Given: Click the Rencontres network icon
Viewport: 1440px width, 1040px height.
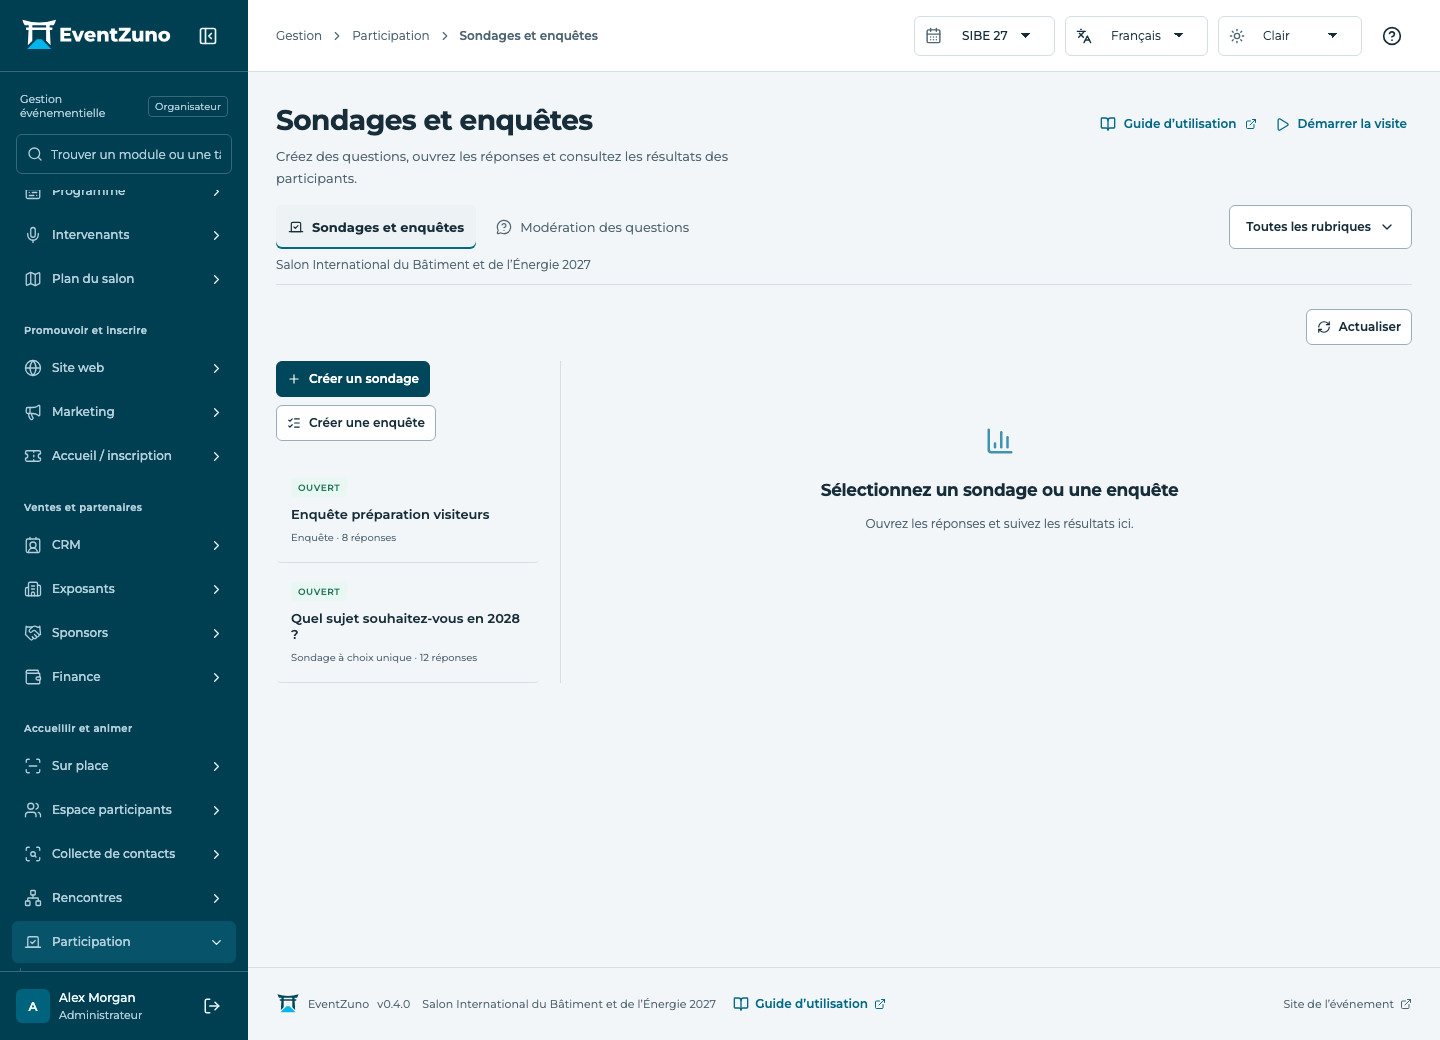Looking at the screenshot, I should pos(33,898).
